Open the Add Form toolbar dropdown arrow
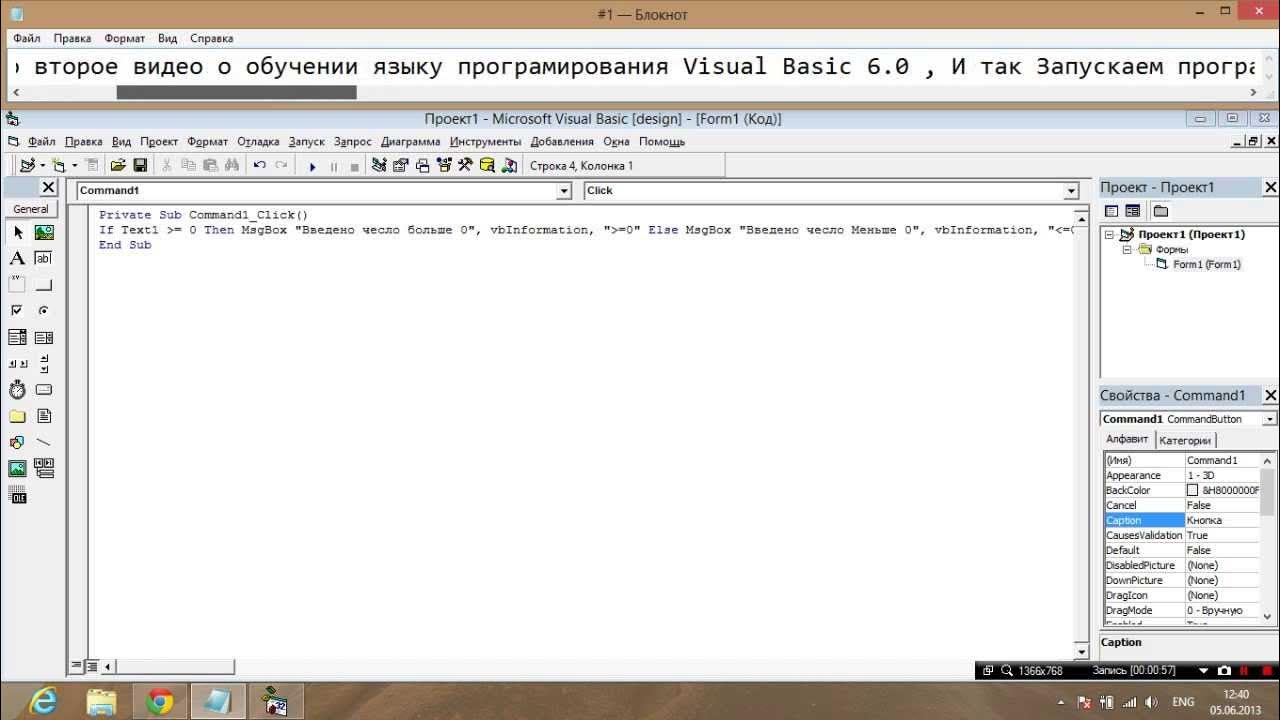1280x720 pixels. pos(74,166)
